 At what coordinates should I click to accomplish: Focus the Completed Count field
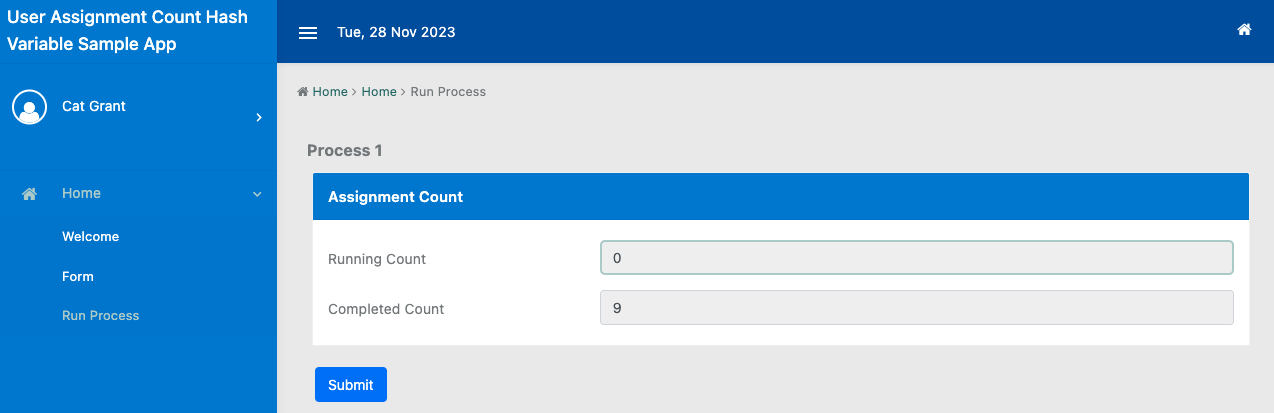(x=916, y=308)
